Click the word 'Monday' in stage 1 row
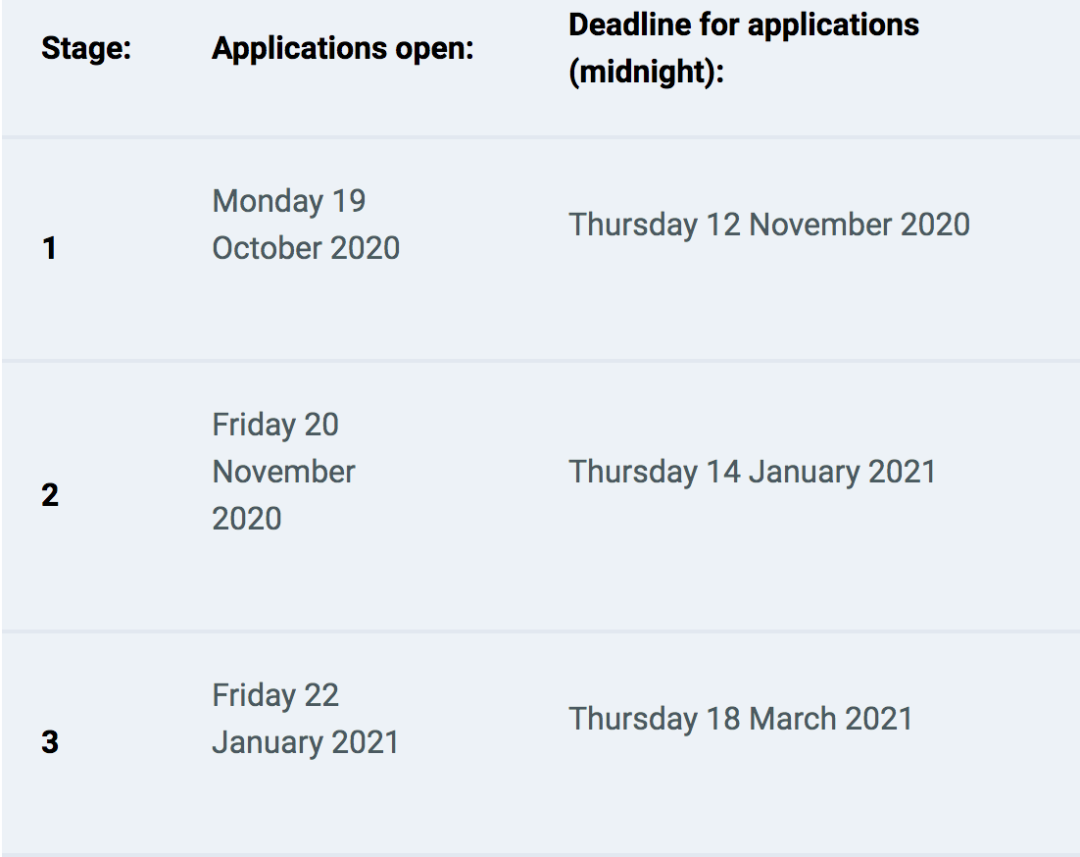 click(x=268, y=201)
